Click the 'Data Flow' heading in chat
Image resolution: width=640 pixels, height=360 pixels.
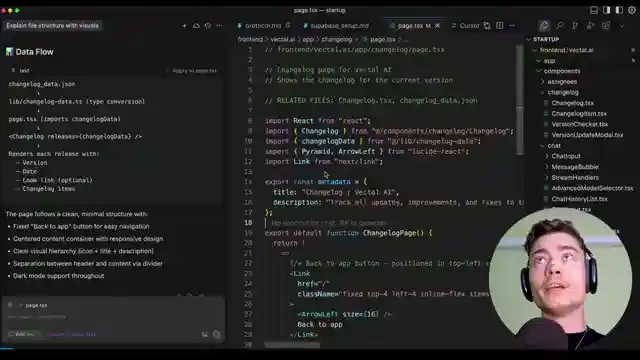click(34, 52)
